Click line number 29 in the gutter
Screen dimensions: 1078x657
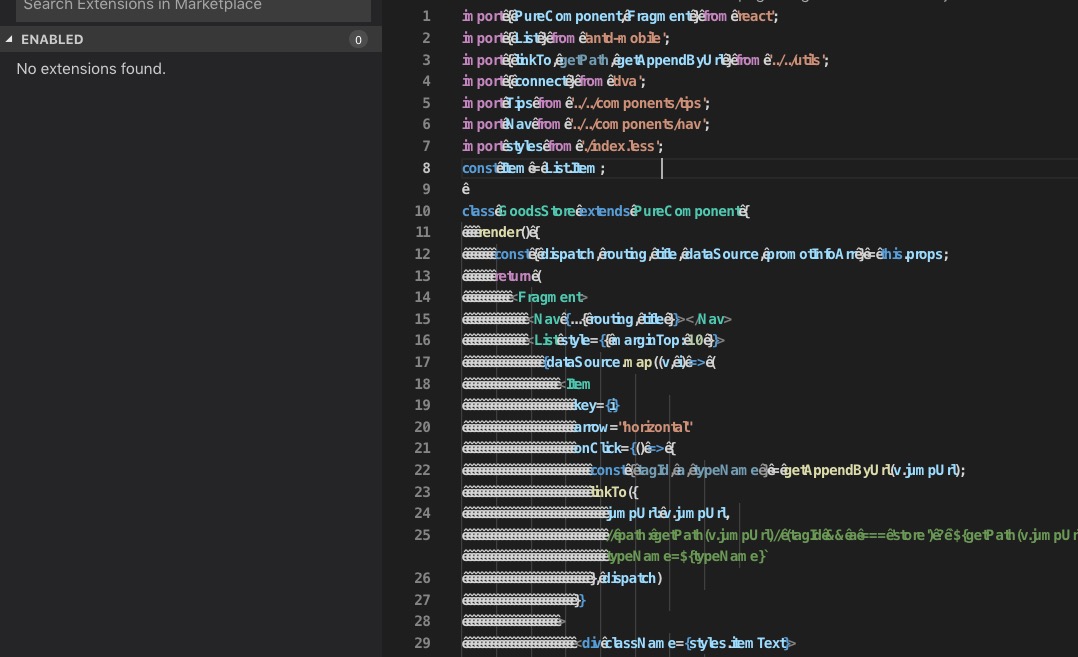coord(422,643)
